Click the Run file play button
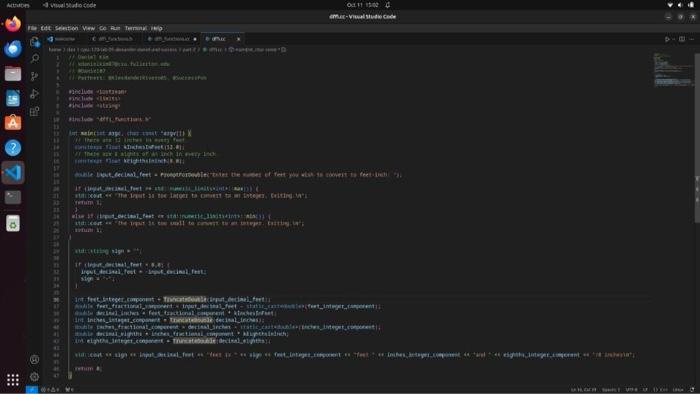700x394 pixels. coord(667,39)
